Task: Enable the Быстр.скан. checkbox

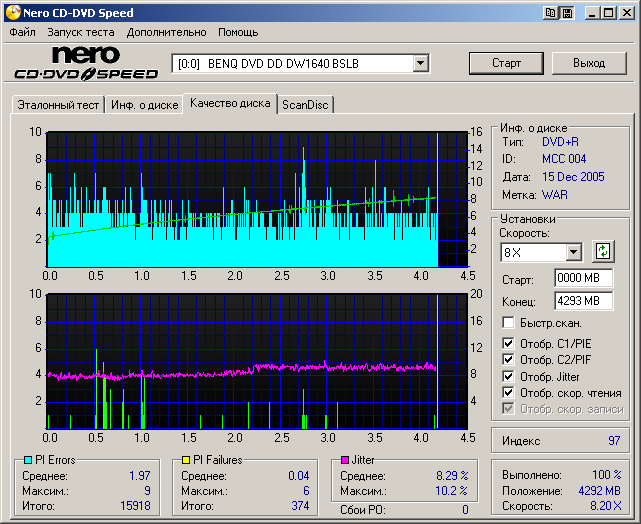Action: (x=509, y=323)
